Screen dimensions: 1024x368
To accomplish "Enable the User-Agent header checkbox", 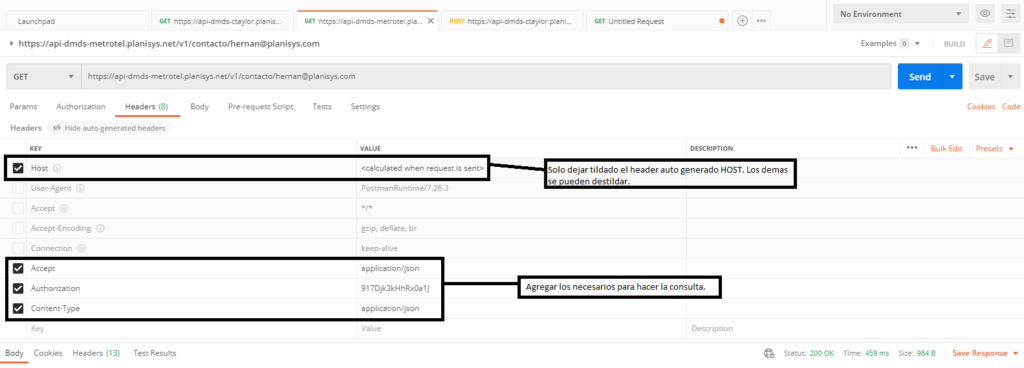I will (x=18, y=189).
